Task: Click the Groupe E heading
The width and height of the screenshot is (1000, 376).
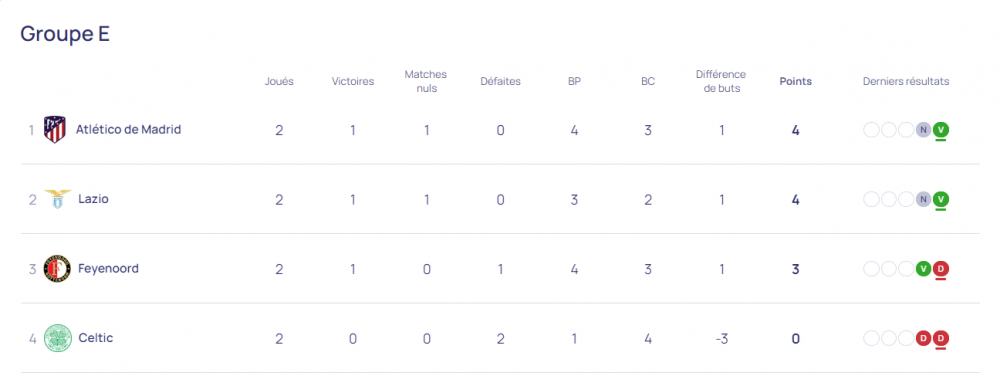Action: pyautogui.click(x=65, y=34)
